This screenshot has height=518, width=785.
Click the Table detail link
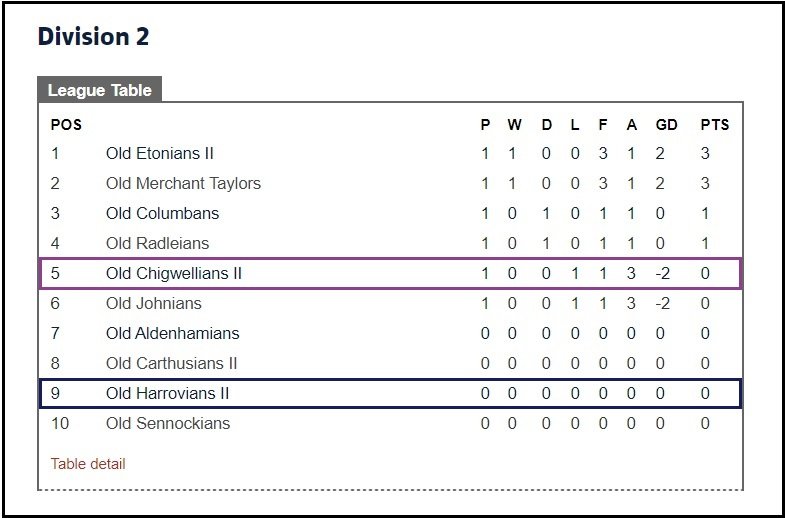(88, 464)
